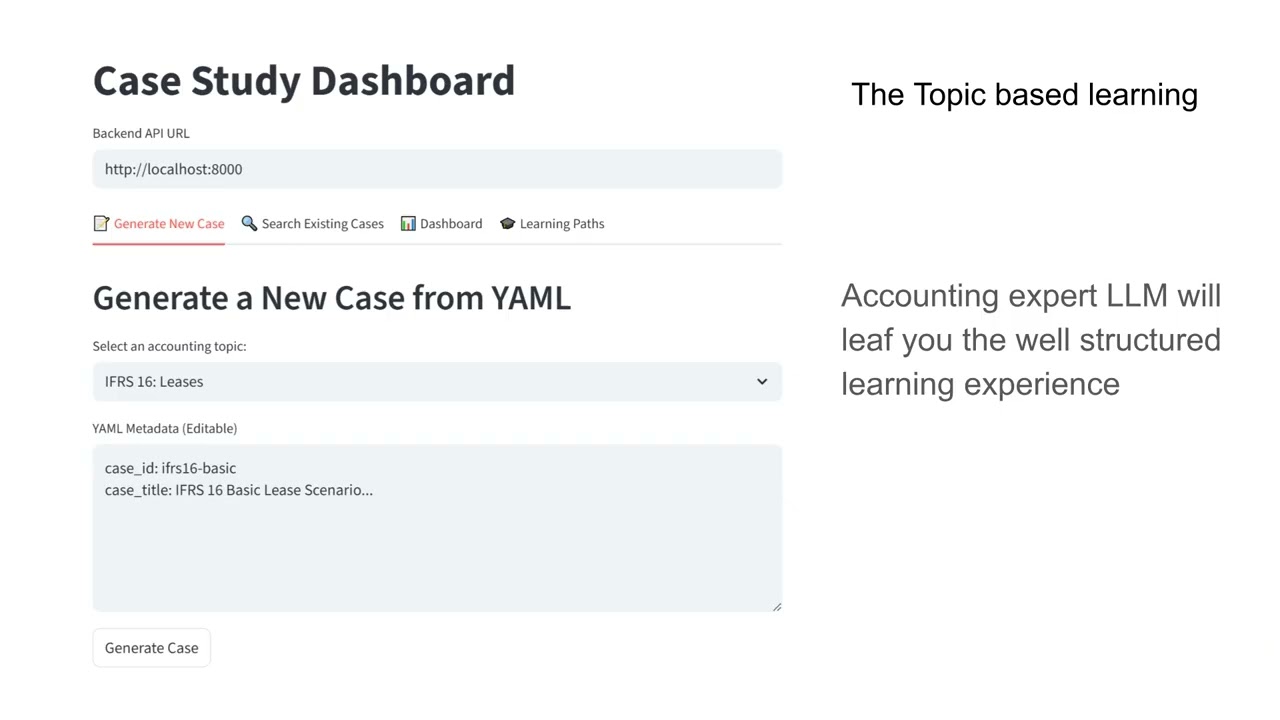
Task: Click the Generate a New Case from YAML heading
Action: pyautogui.click(x=332, y=298)
